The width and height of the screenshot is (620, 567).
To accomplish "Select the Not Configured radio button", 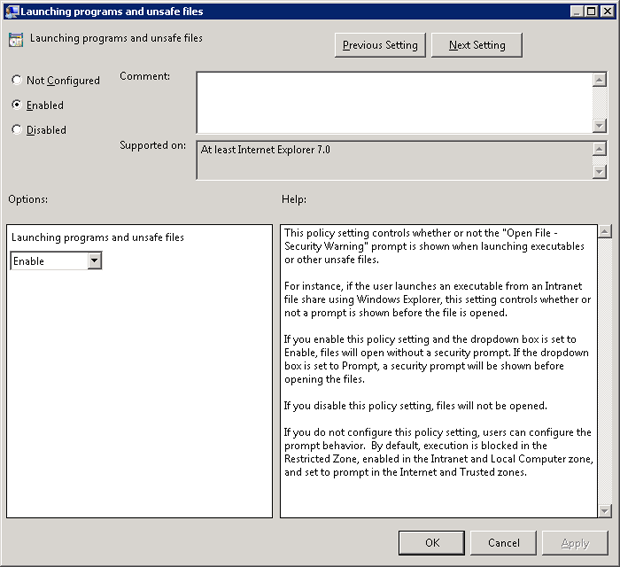I will tap(17, 80).
